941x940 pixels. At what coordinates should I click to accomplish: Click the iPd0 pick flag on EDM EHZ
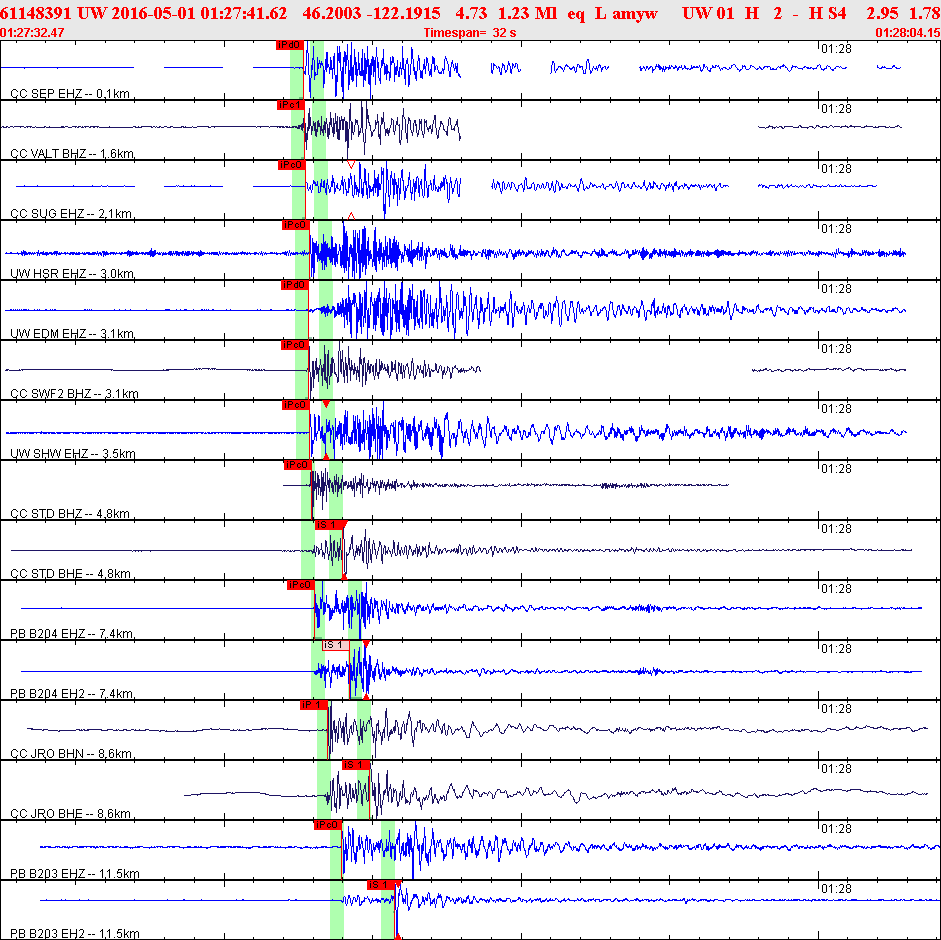tap(293, 285)
